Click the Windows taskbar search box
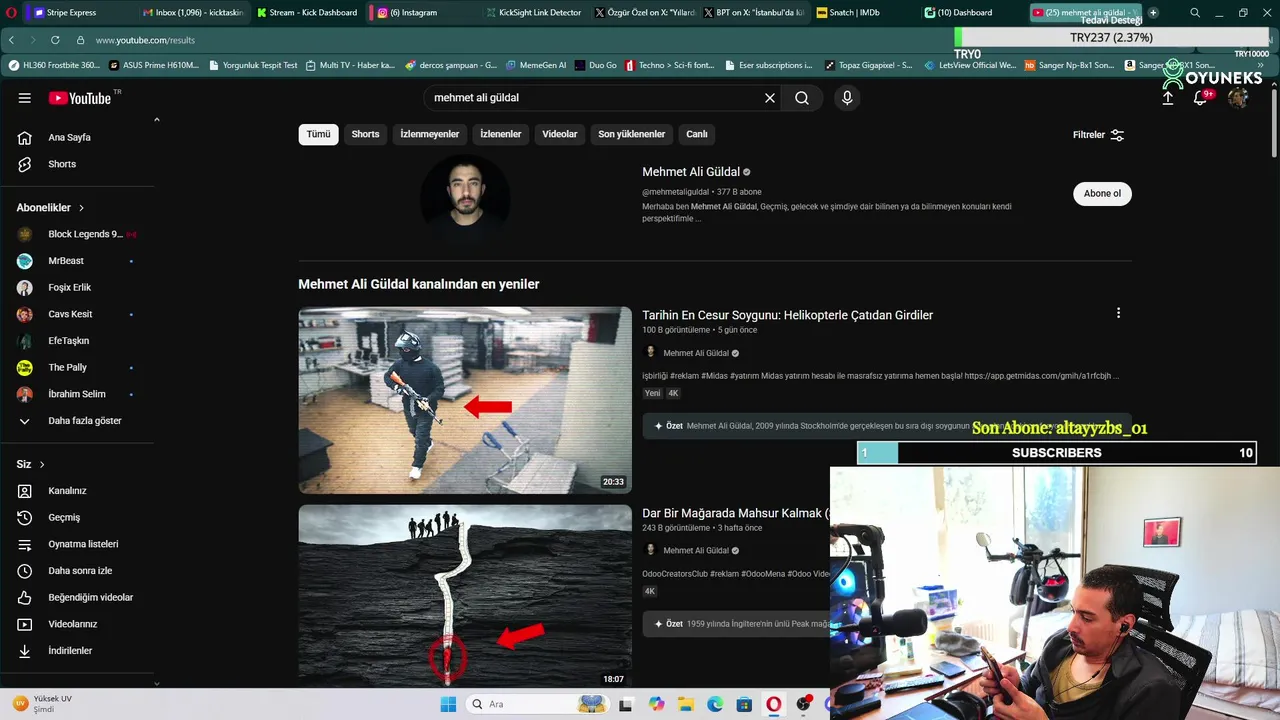1280x720 pixels. point(539,704)
